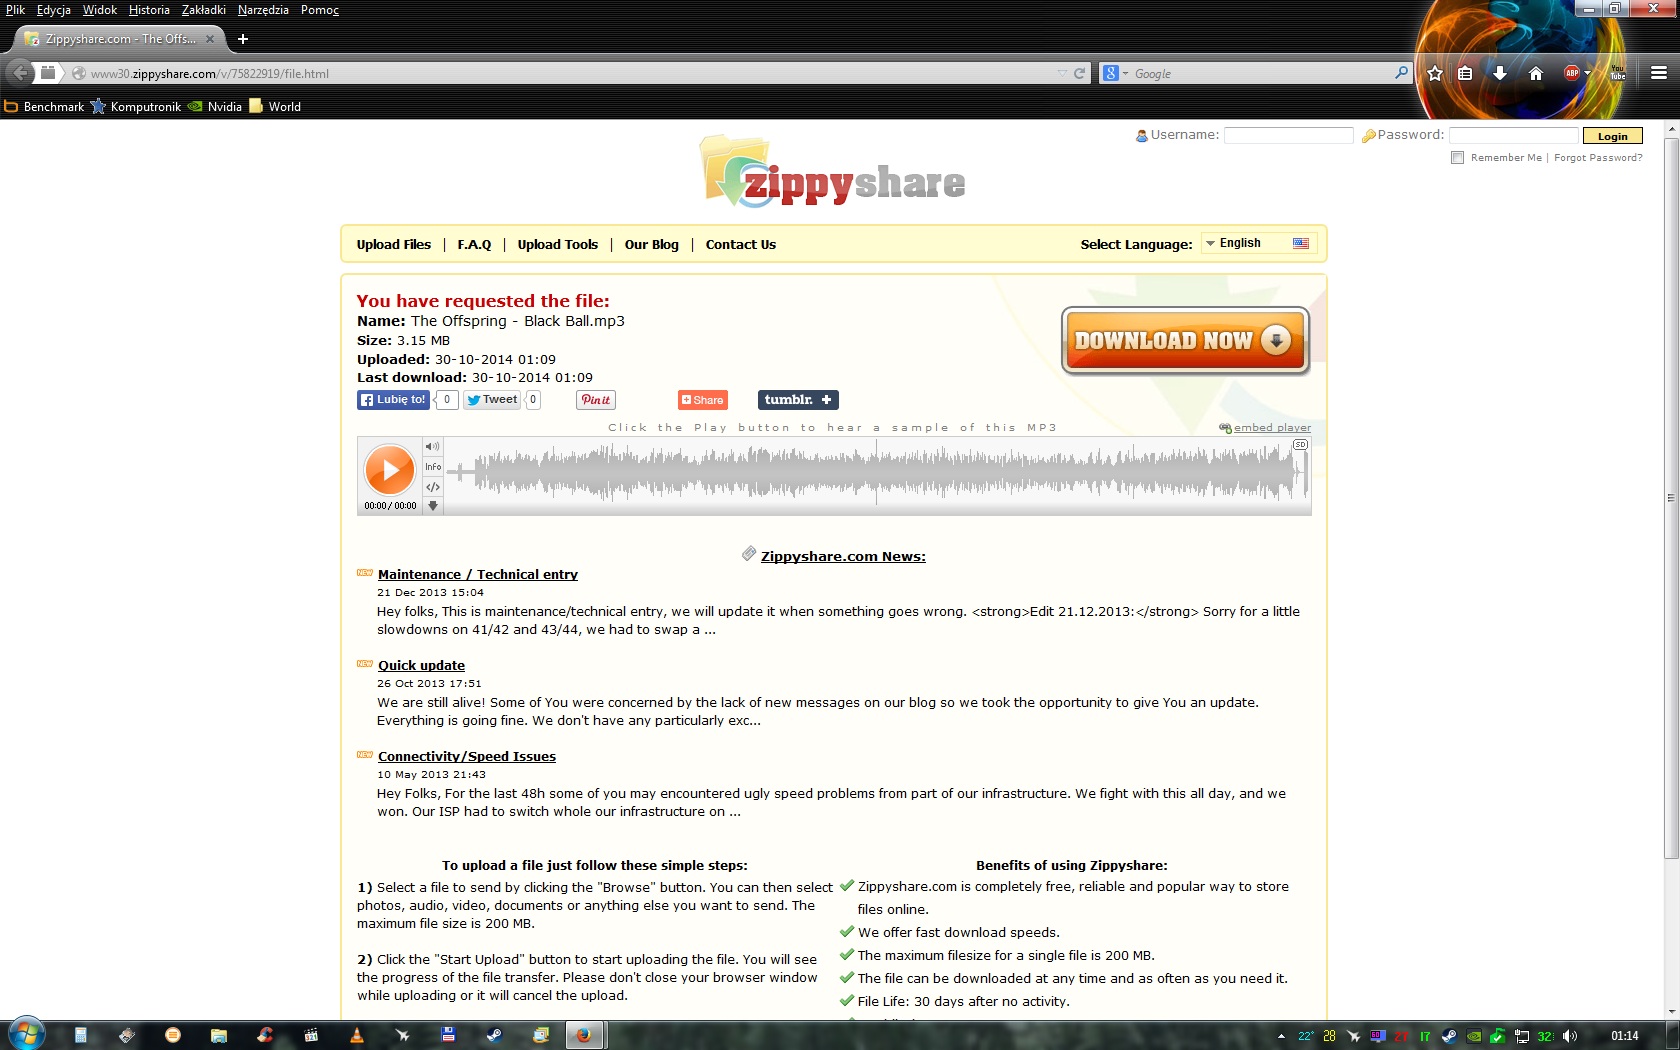Open the Nvidia bookmark
Image resolution: width=1680 pixels, height=1050 pixels.
pos(215,107)
